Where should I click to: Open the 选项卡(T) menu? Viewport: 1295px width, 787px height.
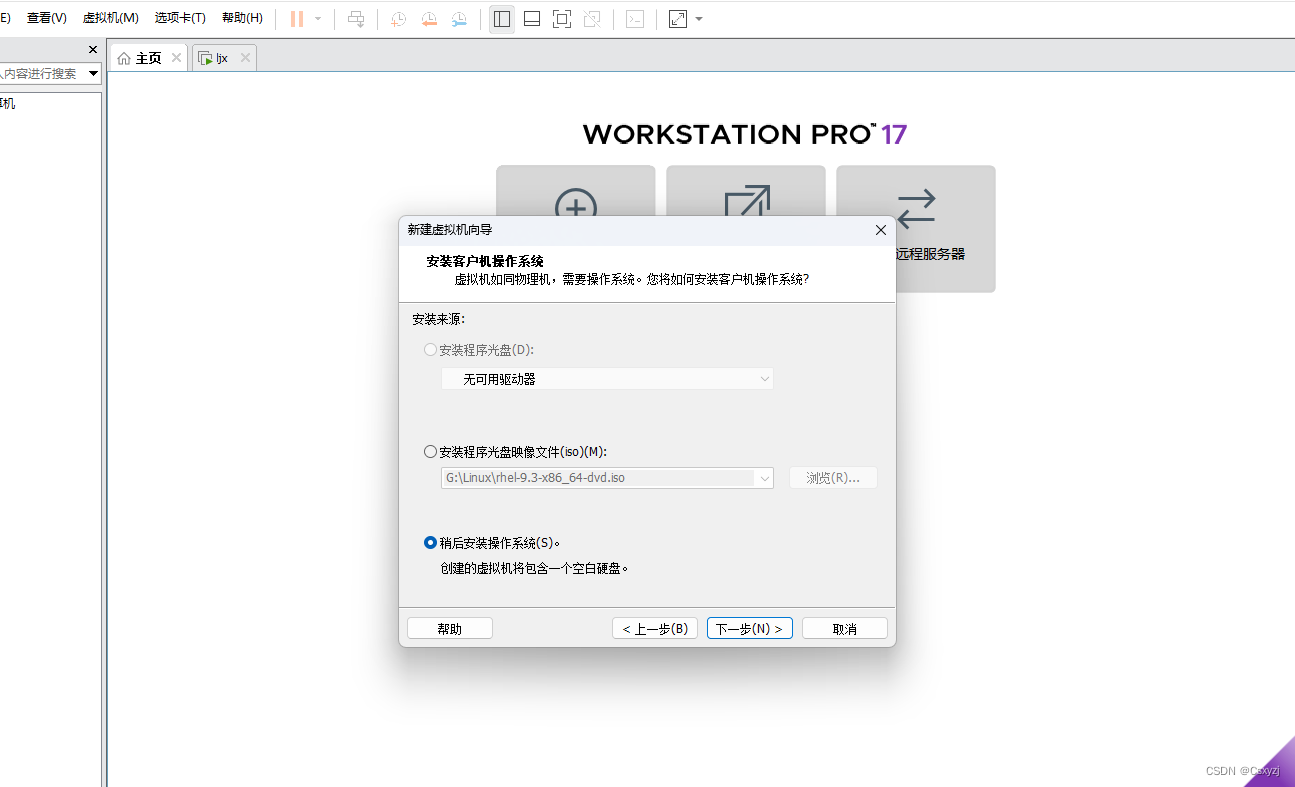[x=180, y=18]
